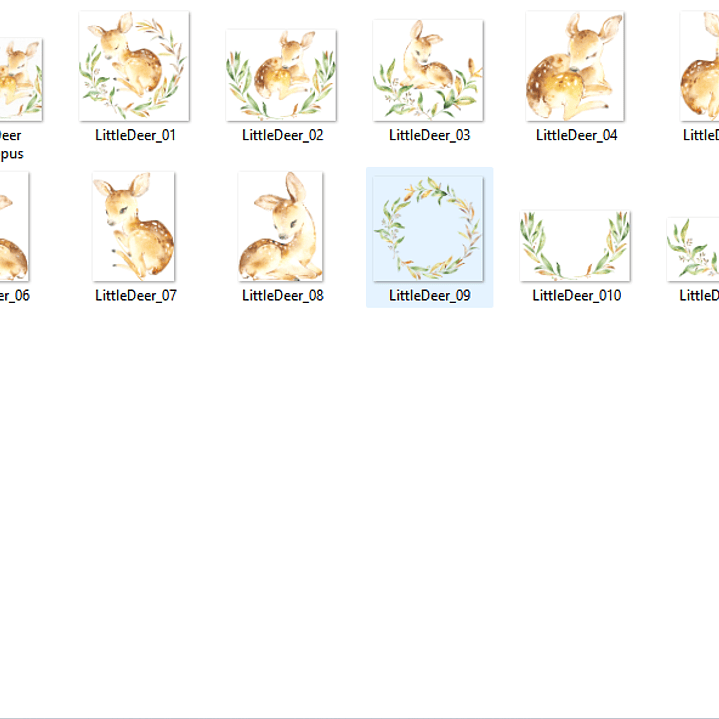Viewport: 719px width, 719px height.
Task: Click the LittleDeer_09 file name text
Action: [x=429, y=295]
